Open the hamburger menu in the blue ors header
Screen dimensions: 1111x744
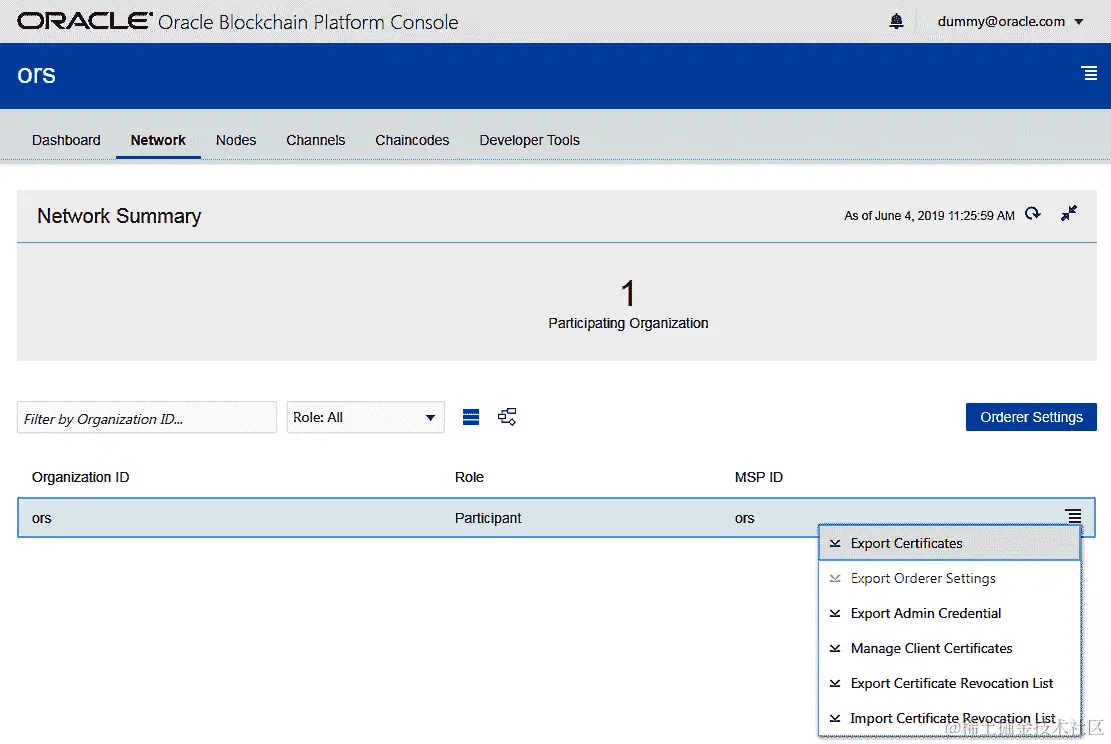point(1090,73)
